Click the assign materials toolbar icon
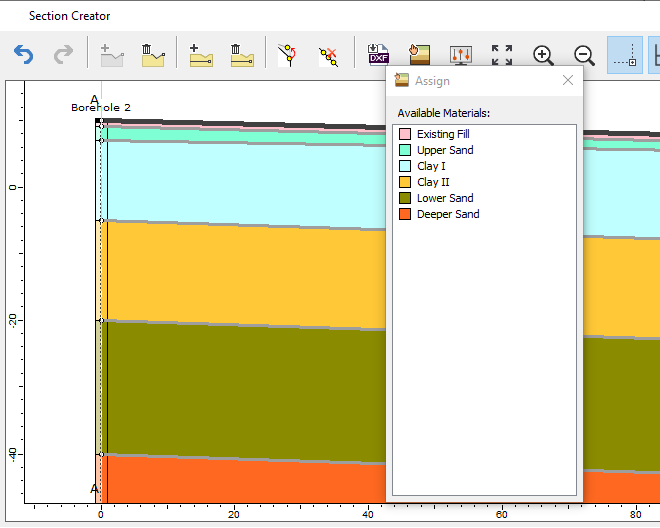 418,55
